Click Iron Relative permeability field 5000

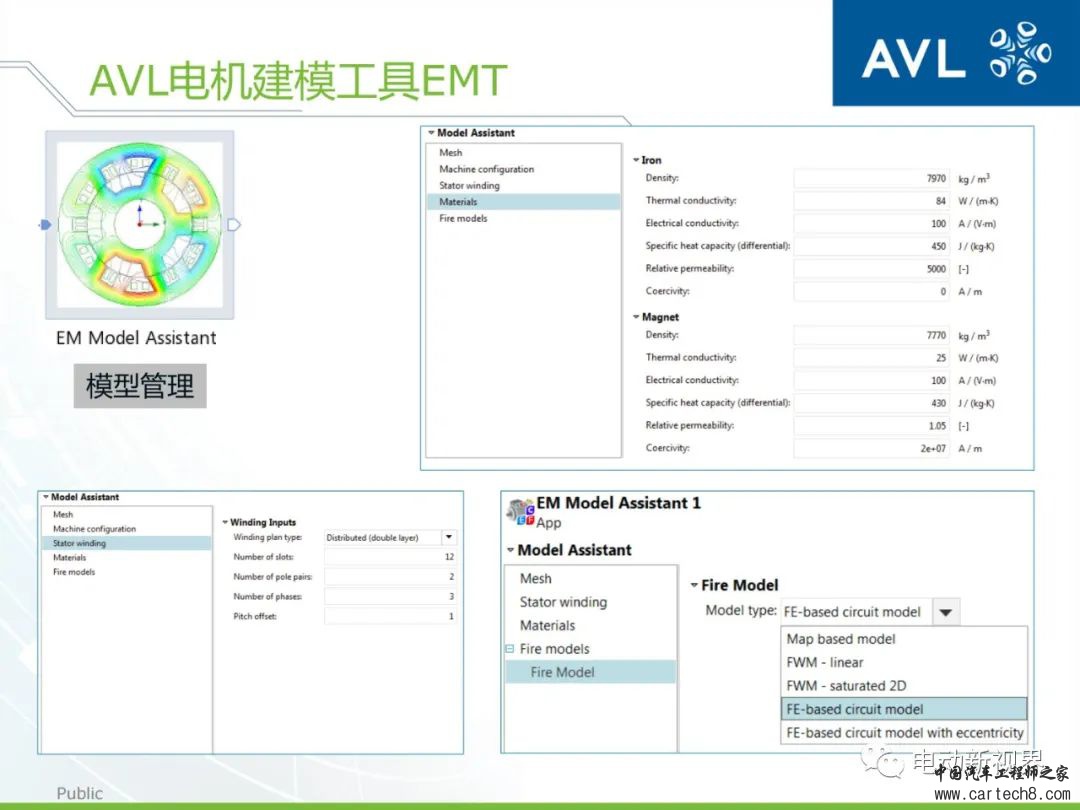tap(871, 269)
